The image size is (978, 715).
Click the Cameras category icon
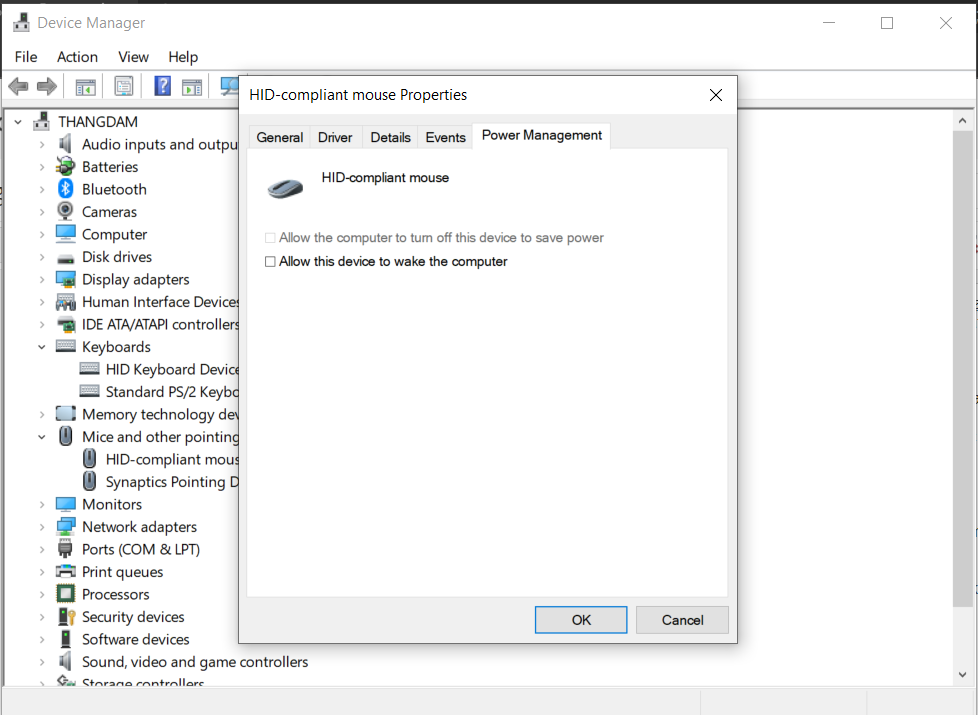click(x=65, y=211)
